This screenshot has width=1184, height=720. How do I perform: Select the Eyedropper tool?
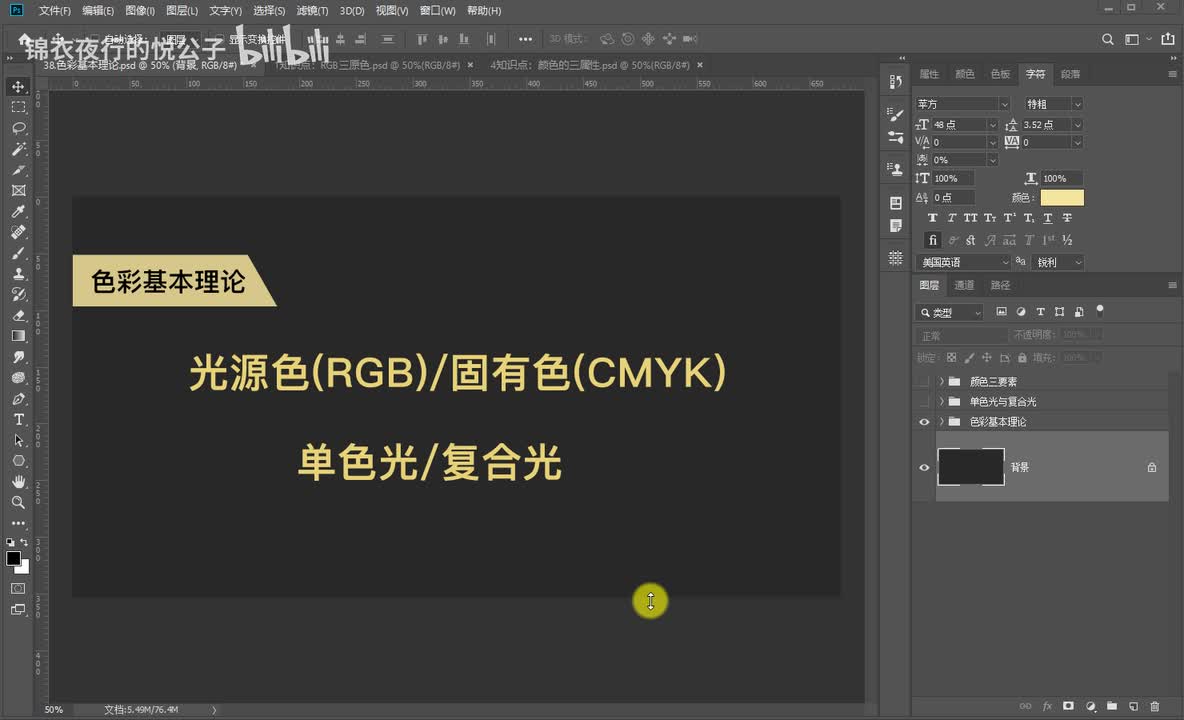click(18, 211)
